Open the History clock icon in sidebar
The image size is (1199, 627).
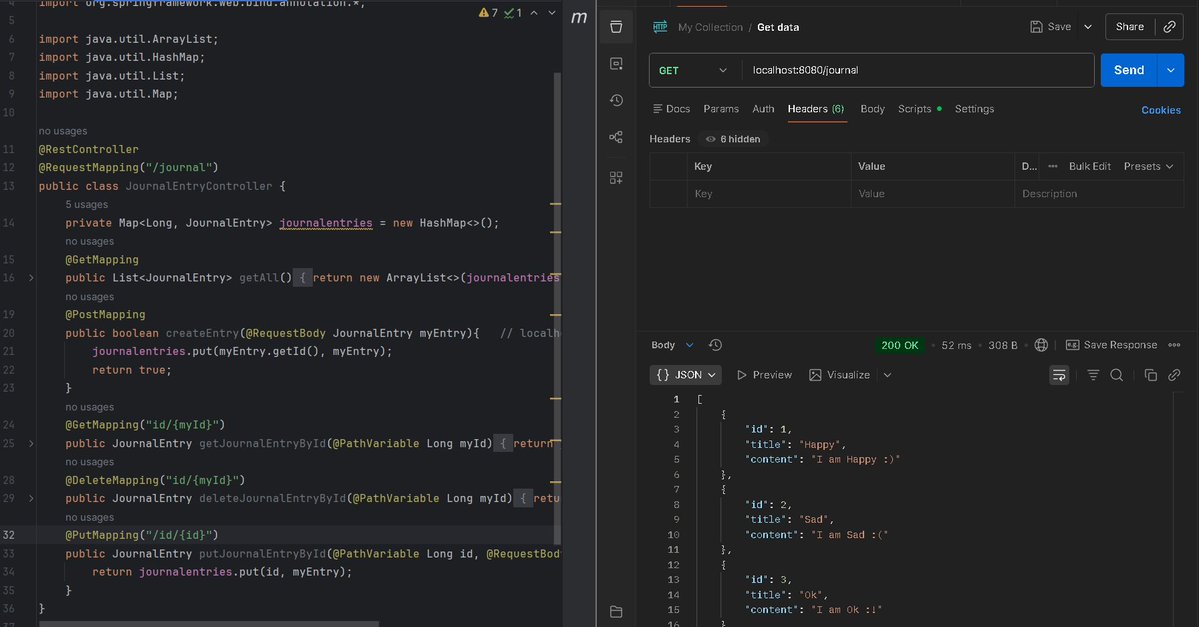click(x=616, y=100)
